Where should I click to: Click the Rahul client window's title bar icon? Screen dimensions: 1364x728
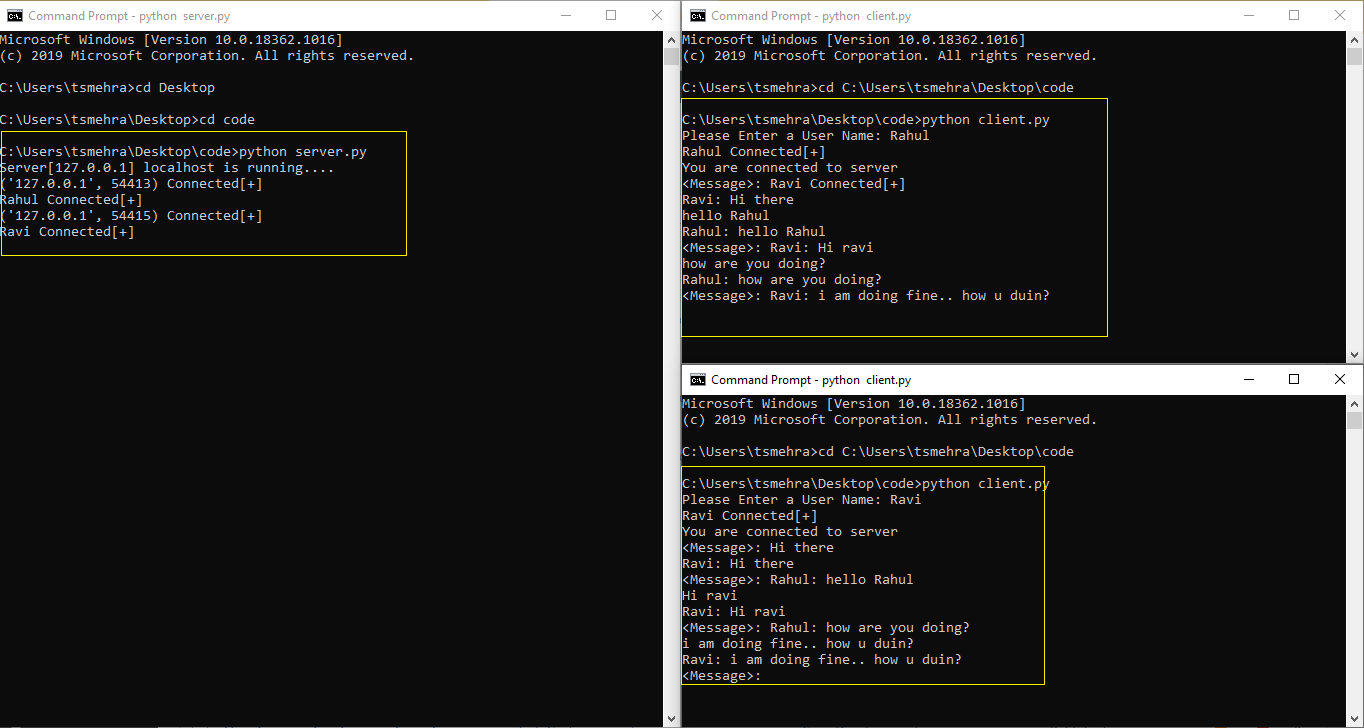[698, 16]
